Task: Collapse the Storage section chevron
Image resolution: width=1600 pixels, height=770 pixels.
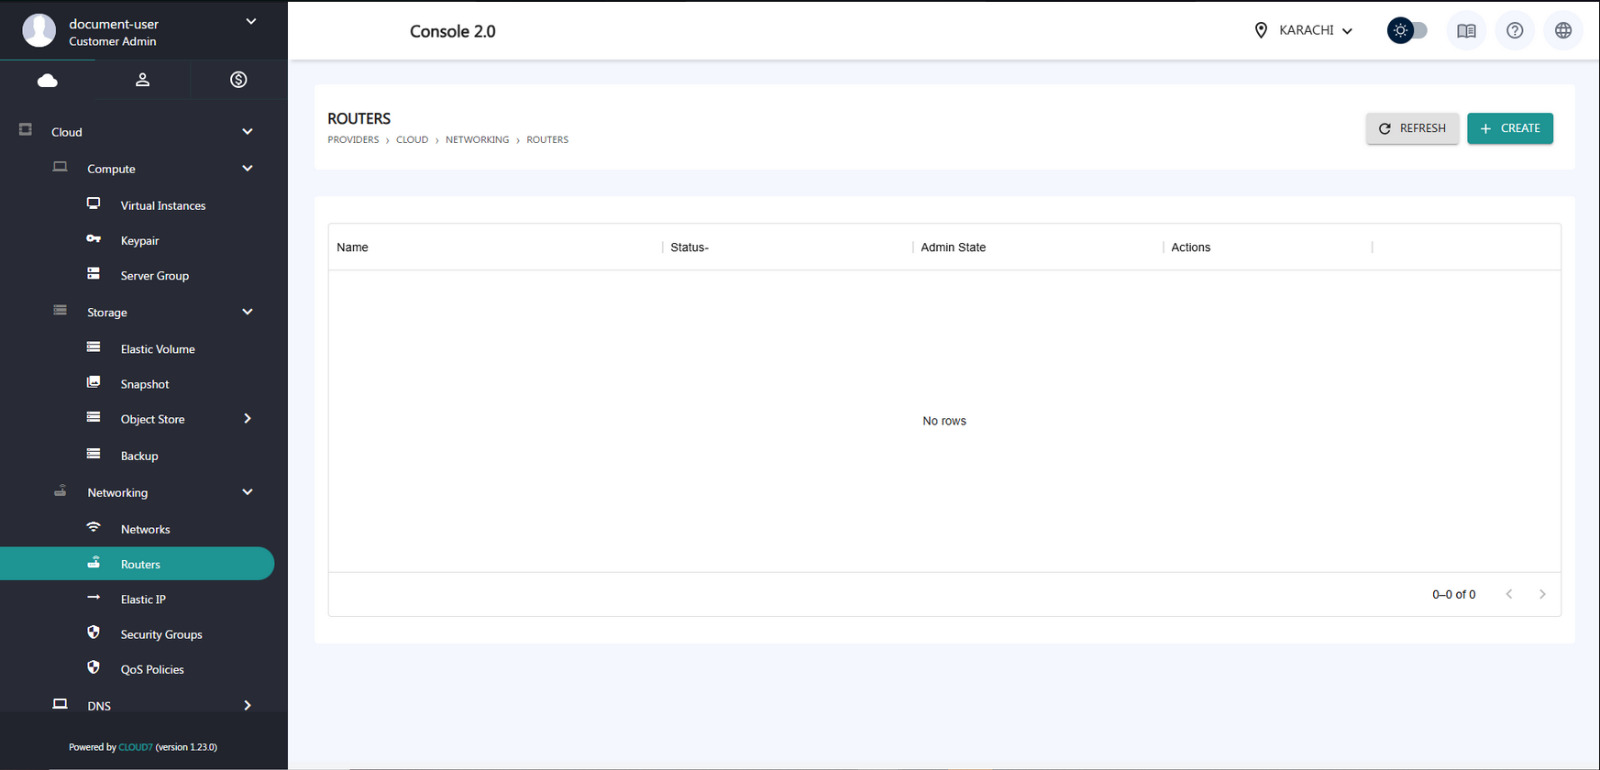Action: click(247, 312)
